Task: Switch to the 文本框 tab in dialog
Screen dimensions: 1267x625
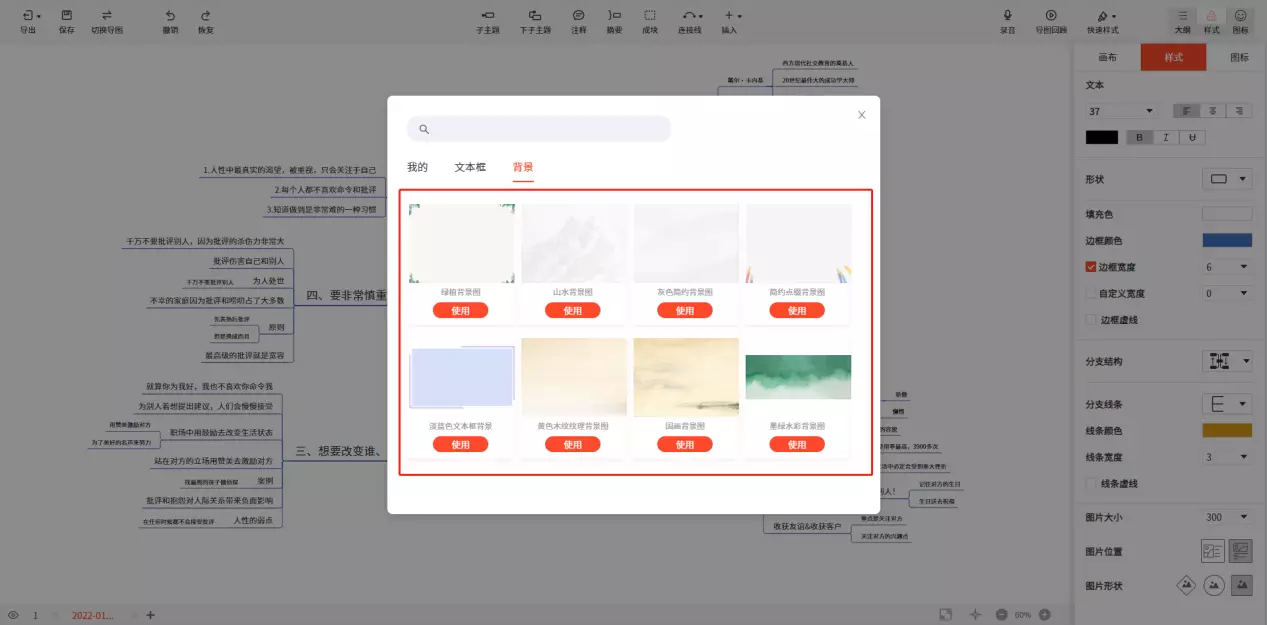Action: (x=470, y=167)
